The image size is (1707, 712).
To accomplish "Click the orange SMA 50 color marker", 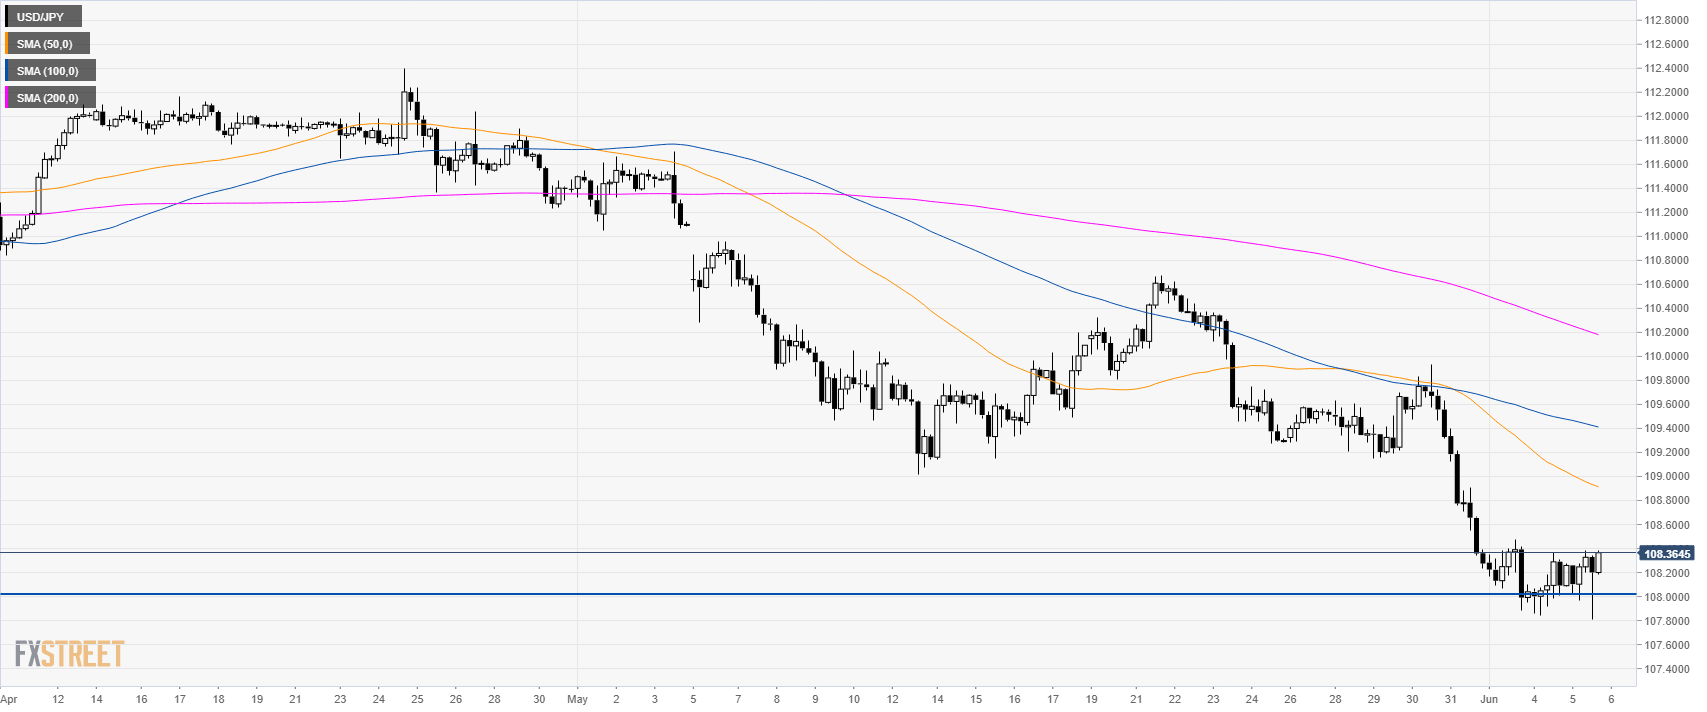I will pos(7,44).
